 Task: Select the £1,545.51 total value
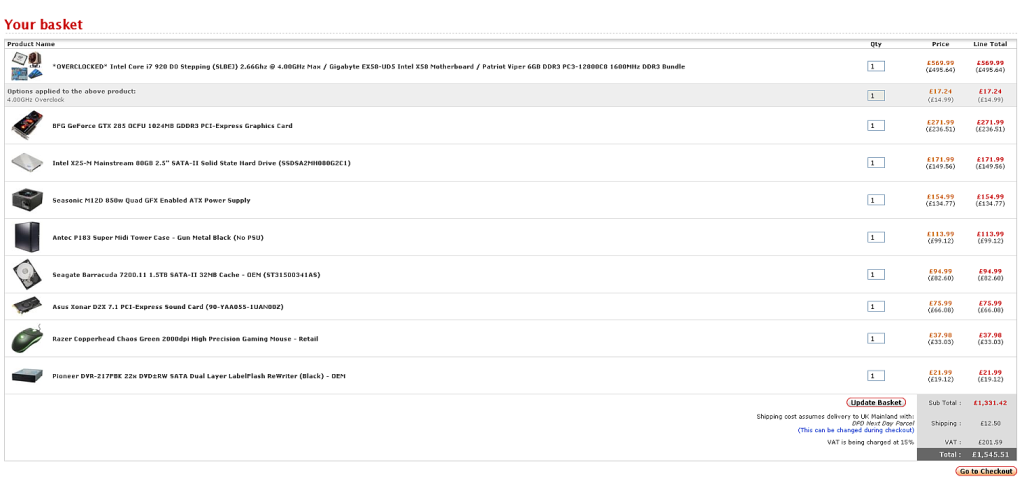pos(990,454)
